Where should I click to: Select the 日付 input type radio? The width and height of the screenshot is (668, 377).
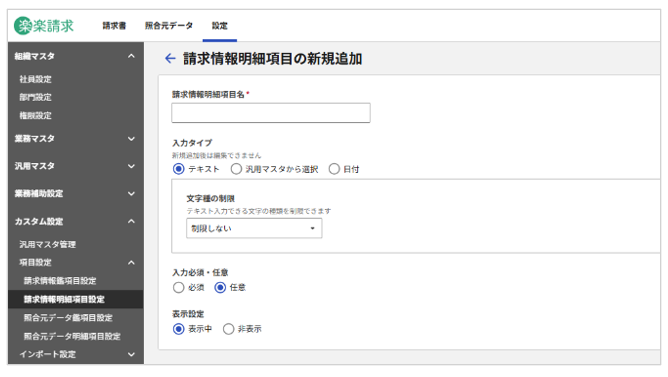334,169
